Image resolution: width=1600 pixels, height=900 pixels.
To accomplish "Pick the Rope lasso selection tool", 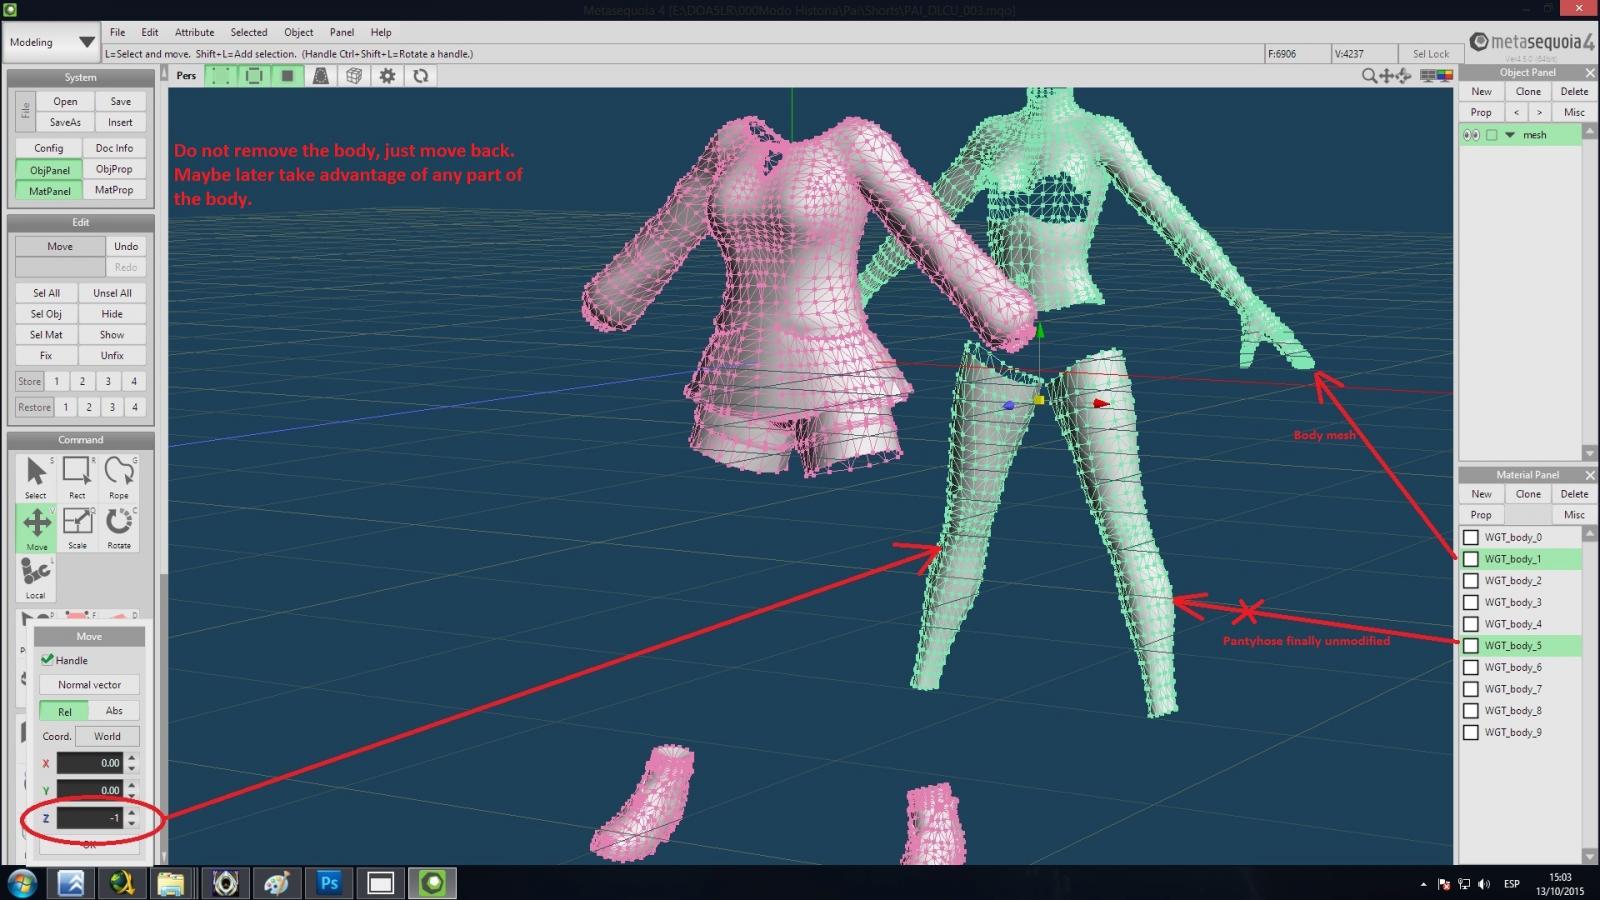I will 119,477.
